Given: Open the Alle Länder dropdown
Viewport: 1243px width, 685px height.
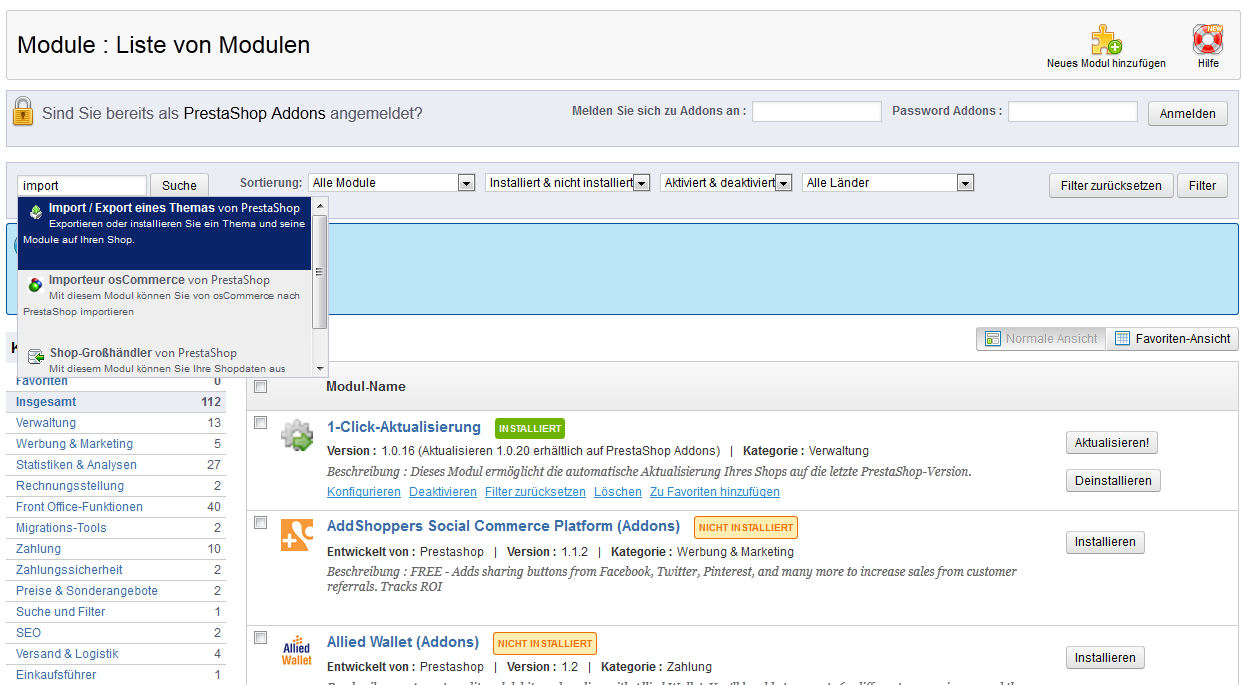Looking at the screenshot, I should [x=888, y=183].
